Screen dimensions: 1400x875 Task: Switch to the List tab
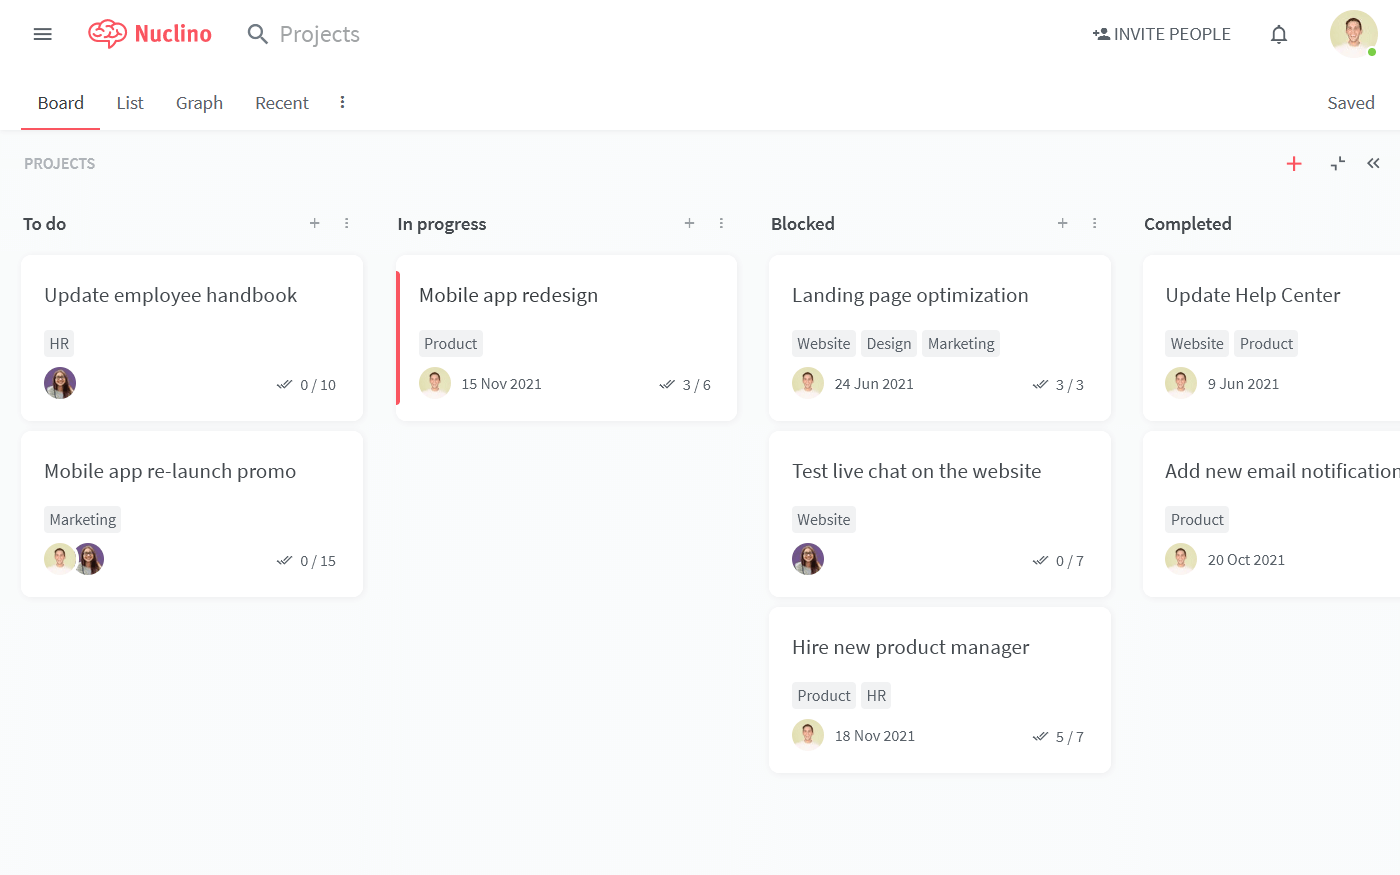coord(130,103)
